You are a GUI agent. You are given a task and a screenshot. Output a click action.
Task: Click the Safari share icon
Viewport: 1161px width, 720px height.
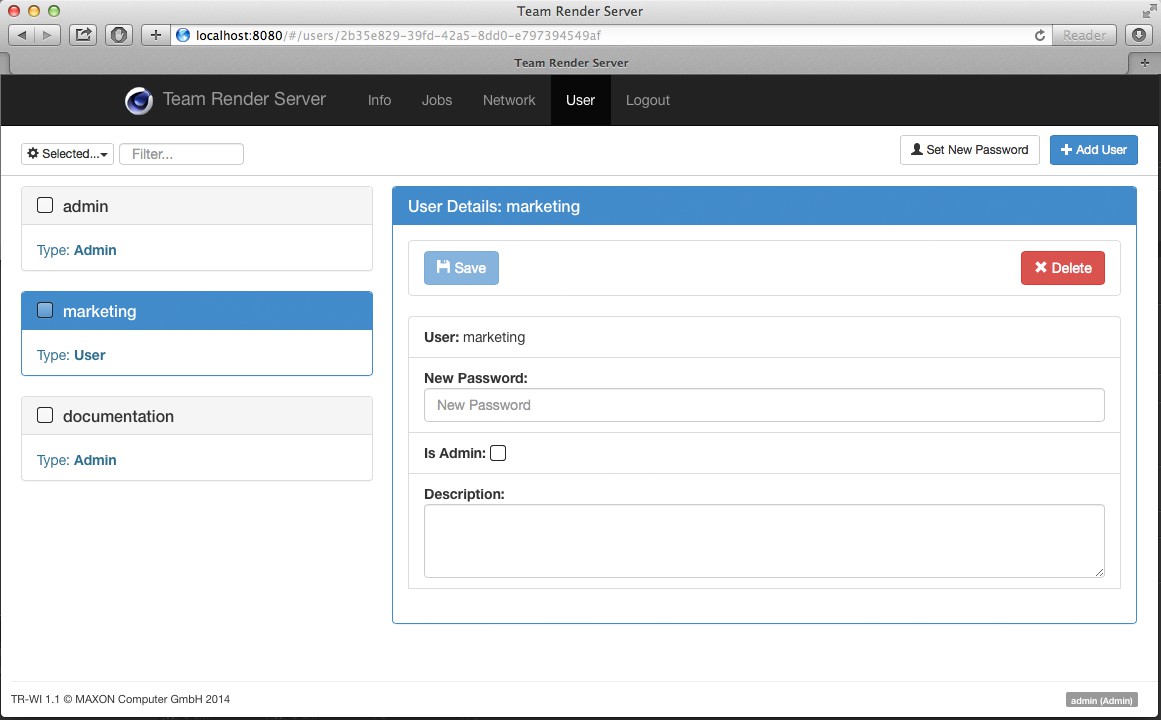pos(84,35)
